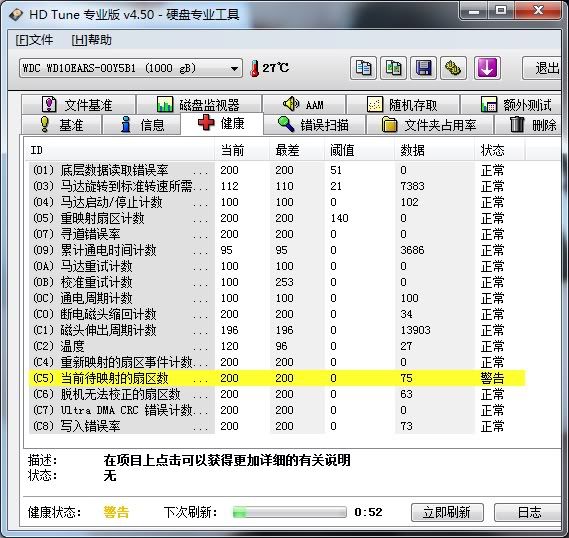
Task: Select the highlighted (C5) 当前待映射的扇区数 row
Action: (277, 378)
